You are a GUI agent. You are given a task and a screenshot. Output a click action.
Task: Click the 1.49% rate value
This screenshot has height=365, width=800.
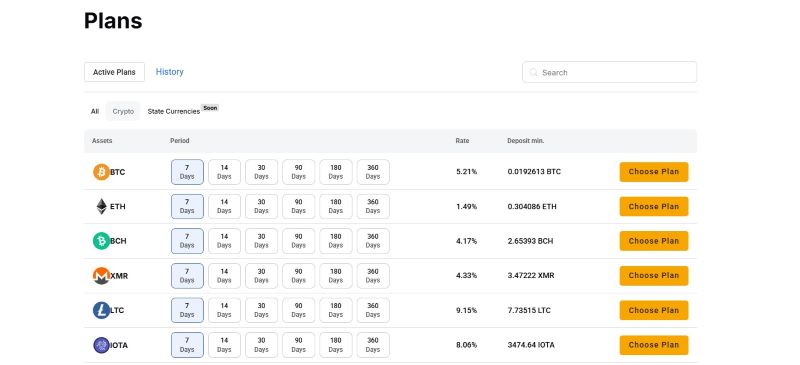pos(466,206)
